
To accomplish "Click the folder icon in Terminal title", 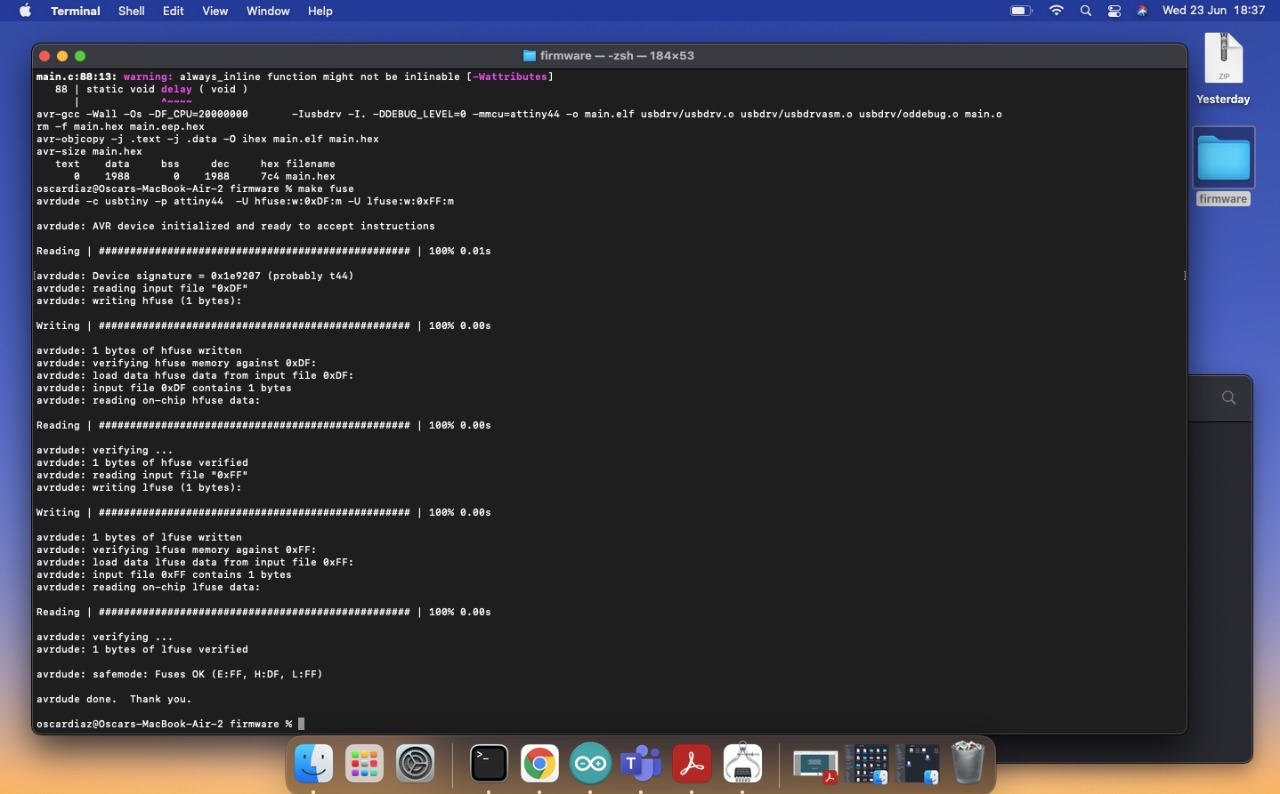I will [x=529, y=56].
